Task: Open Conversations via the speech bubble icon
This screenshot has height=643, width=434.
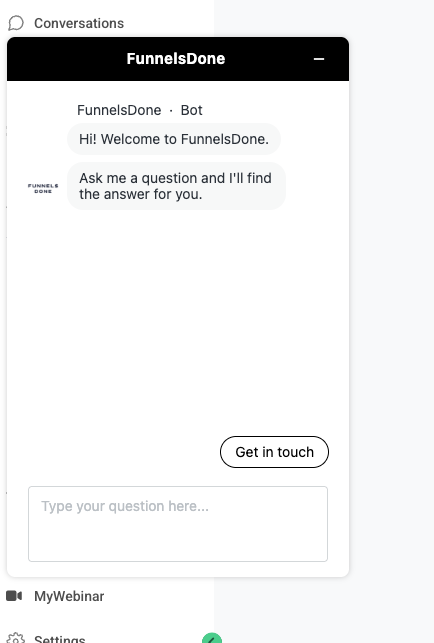Action: pos(16,23)
